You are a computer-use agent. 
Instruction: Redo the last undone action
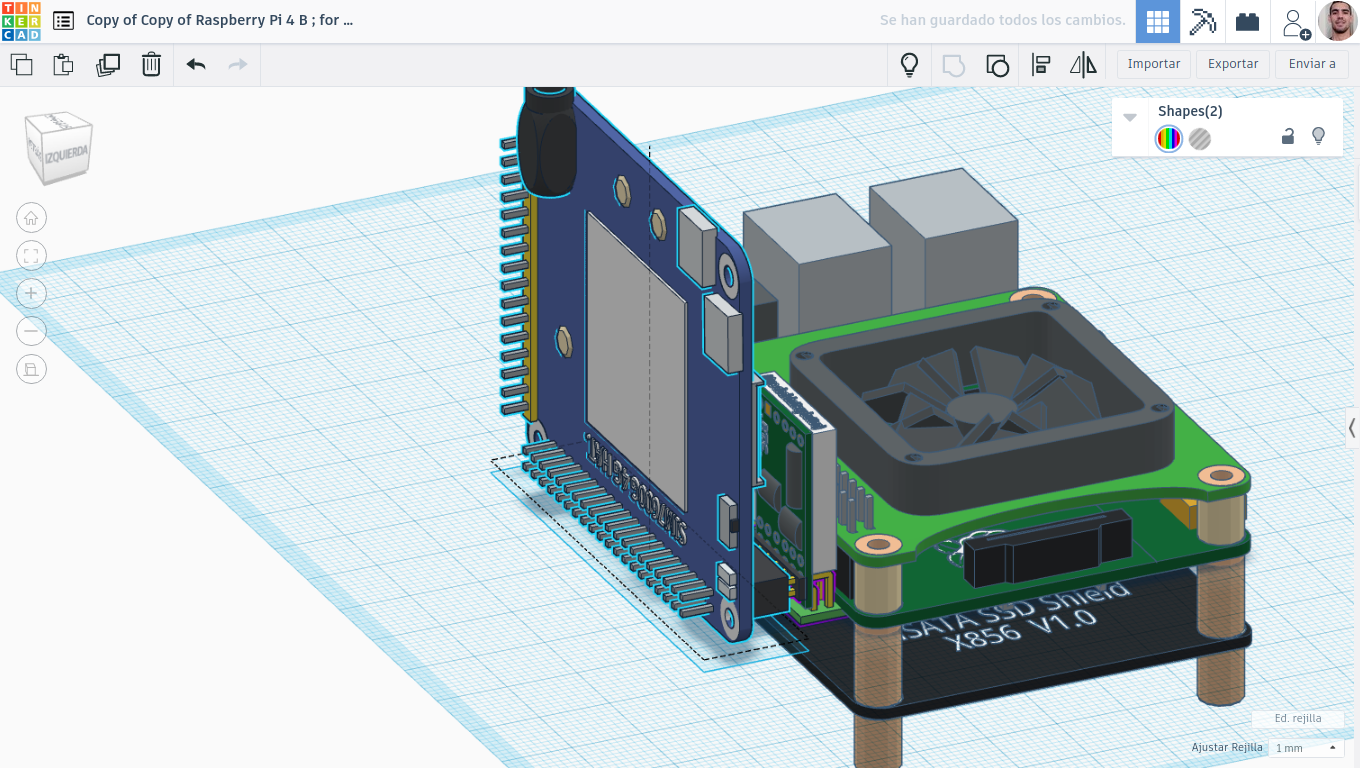[237, 65]
